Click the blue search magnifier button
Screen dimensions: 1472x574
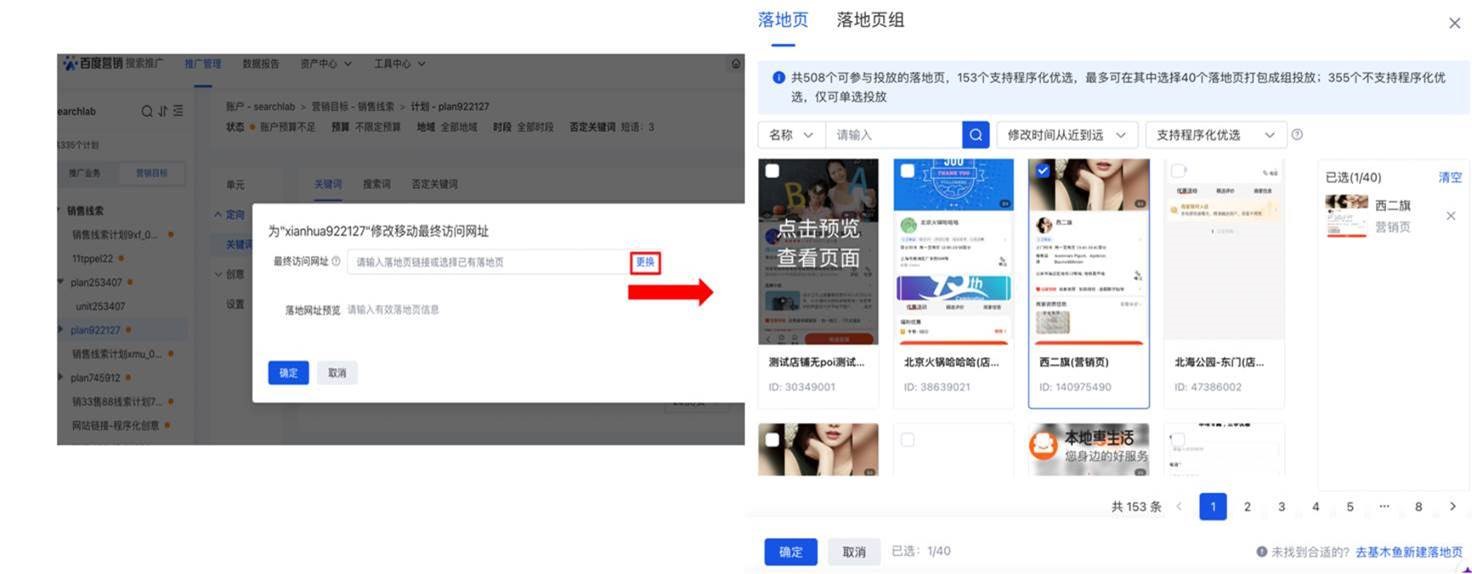coord(975,135)
